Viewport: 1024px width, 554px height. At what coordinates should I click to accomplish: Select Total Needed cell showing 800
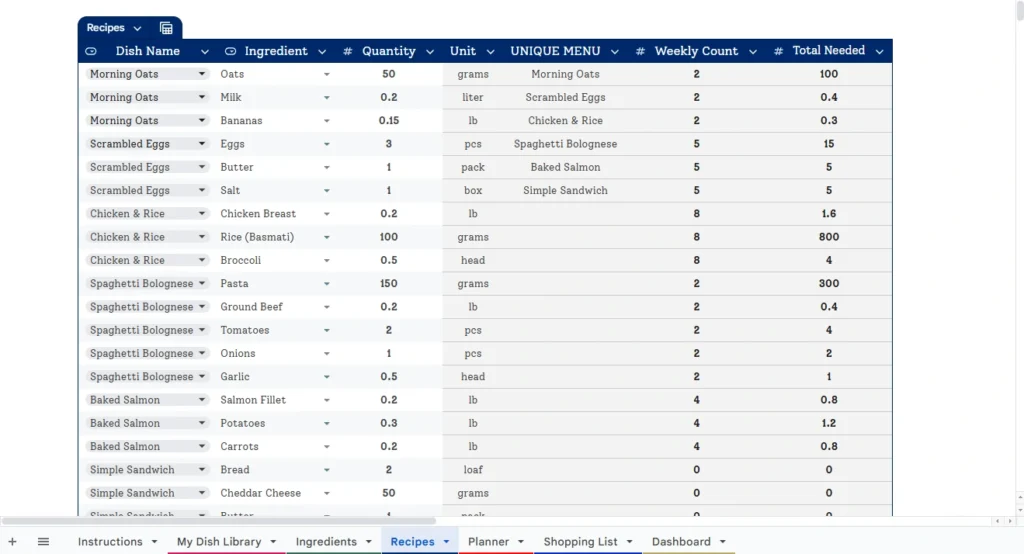pyautogui.click(x=829, y=237)
